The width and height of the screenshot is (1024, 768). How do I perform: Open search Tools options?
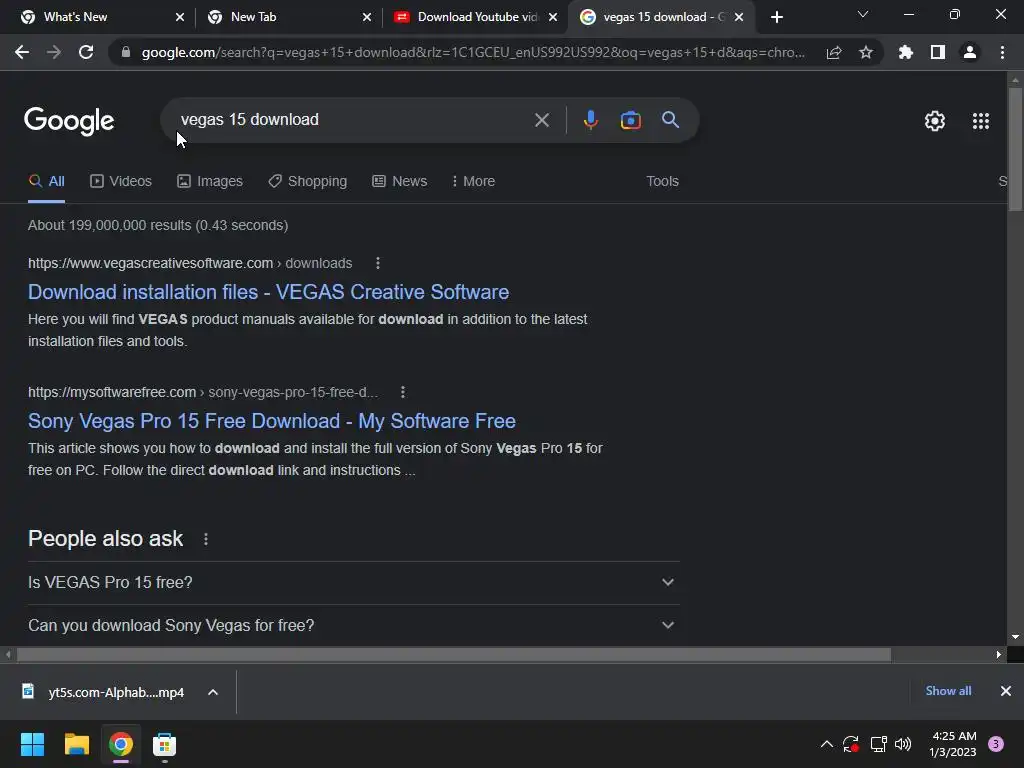[662, 181]
